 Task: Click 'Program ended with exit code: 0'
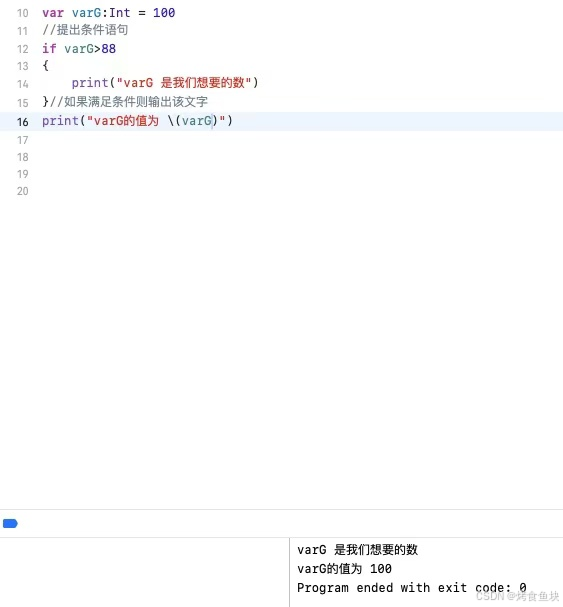tap(412, 588)
